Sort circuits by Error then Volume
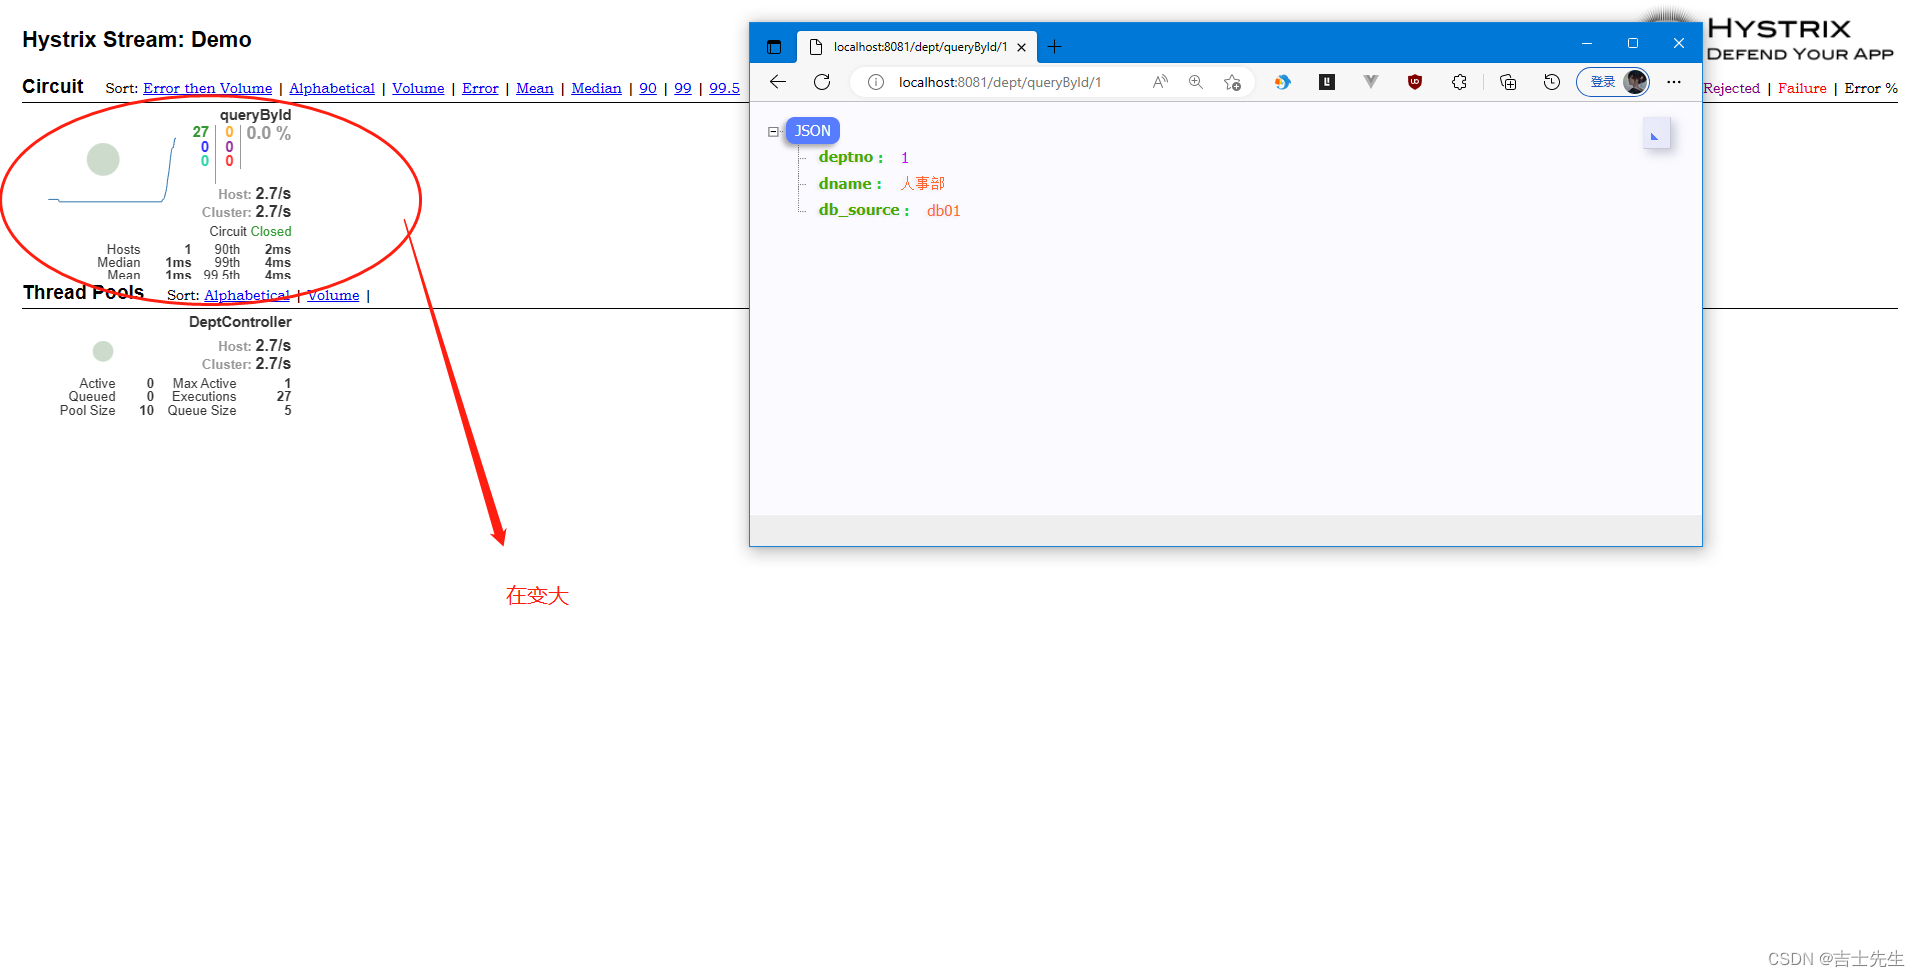The image size is (1920, 977). 207,88
